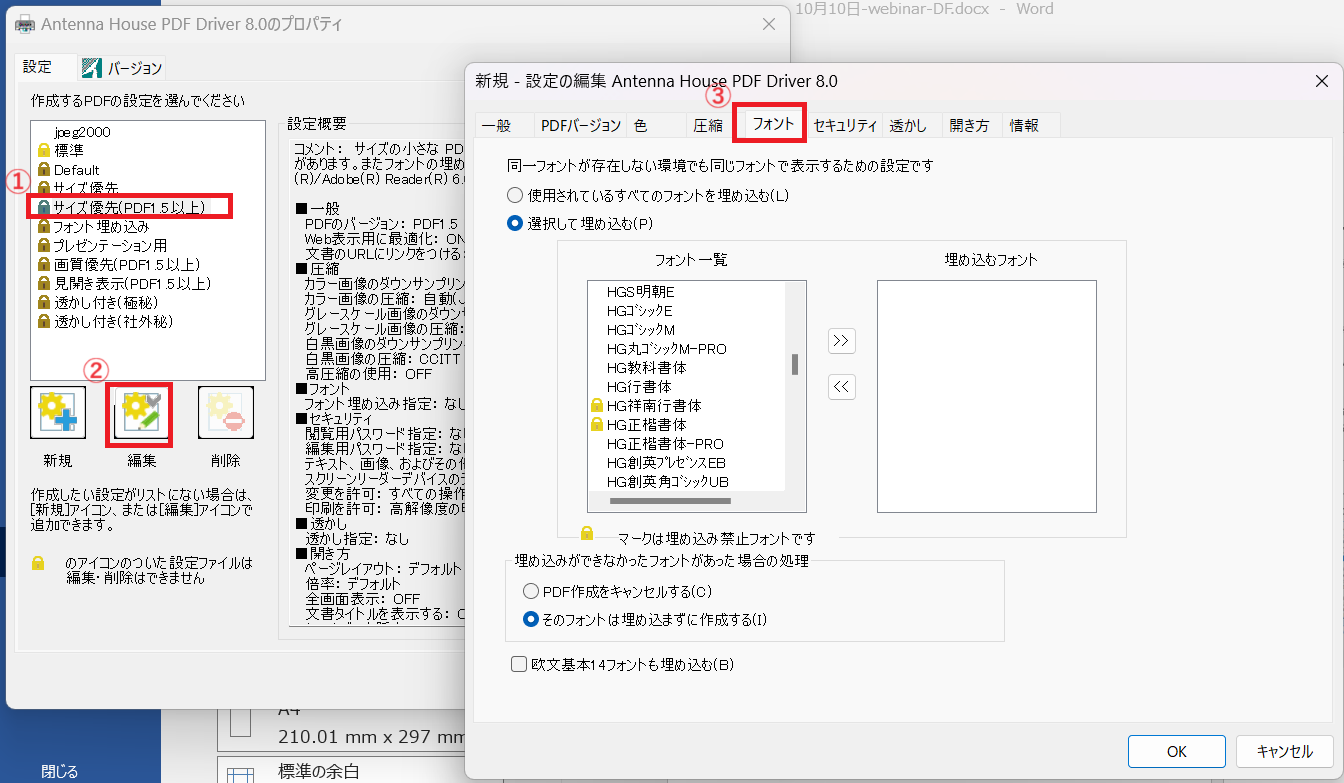Click the >> add font arrow button
Viewport: 1344px width, 783px height.
point(842,341)
